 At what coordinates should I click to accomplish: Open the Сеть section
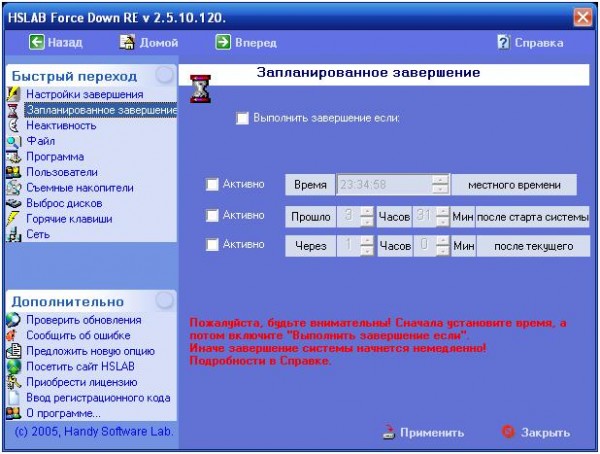click(38, 234)
